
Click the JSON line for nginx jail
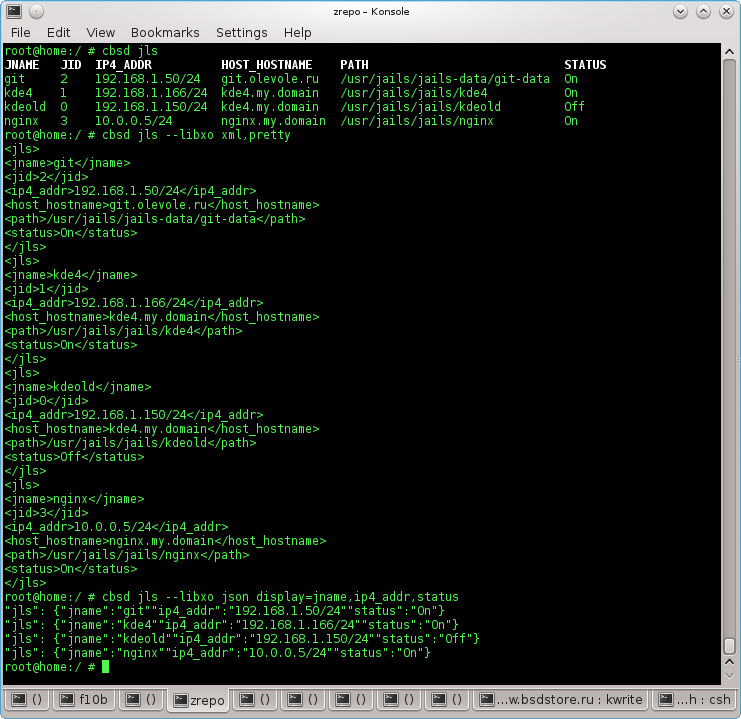[x=217, y=653]
